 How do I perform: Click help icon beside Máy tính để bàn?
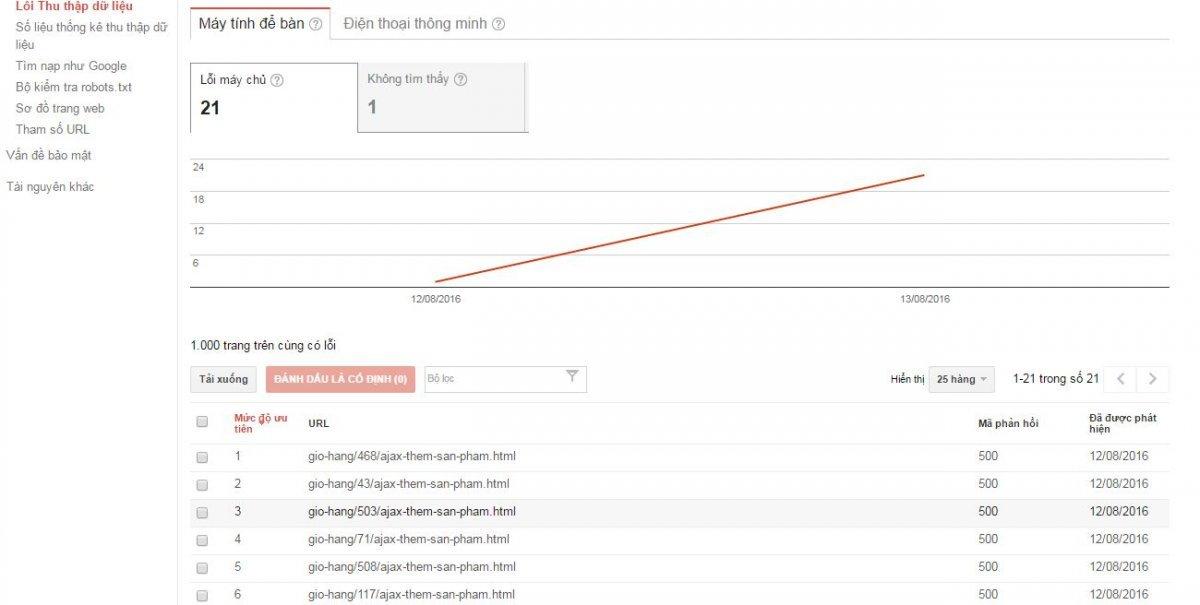click(x=316, y=24)
